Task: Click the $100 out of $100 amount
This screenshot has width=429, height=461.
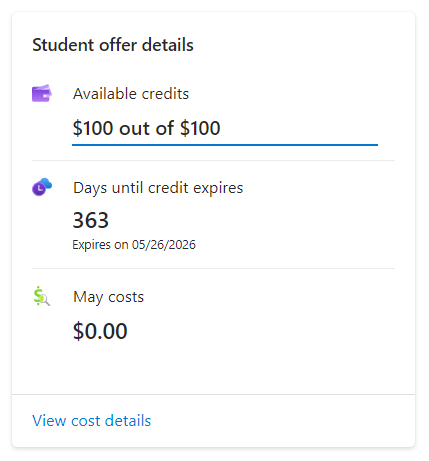Action: pyautogui.click(x=147, y=128)
